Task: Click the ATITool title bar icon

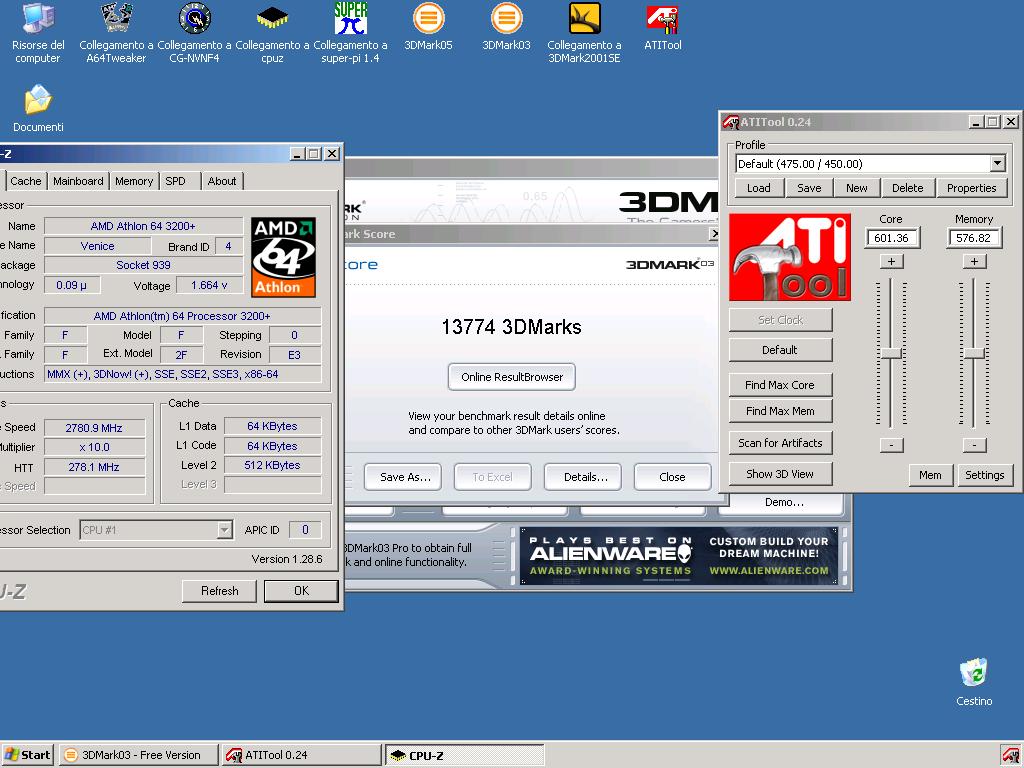Action: tap(731, 121)
